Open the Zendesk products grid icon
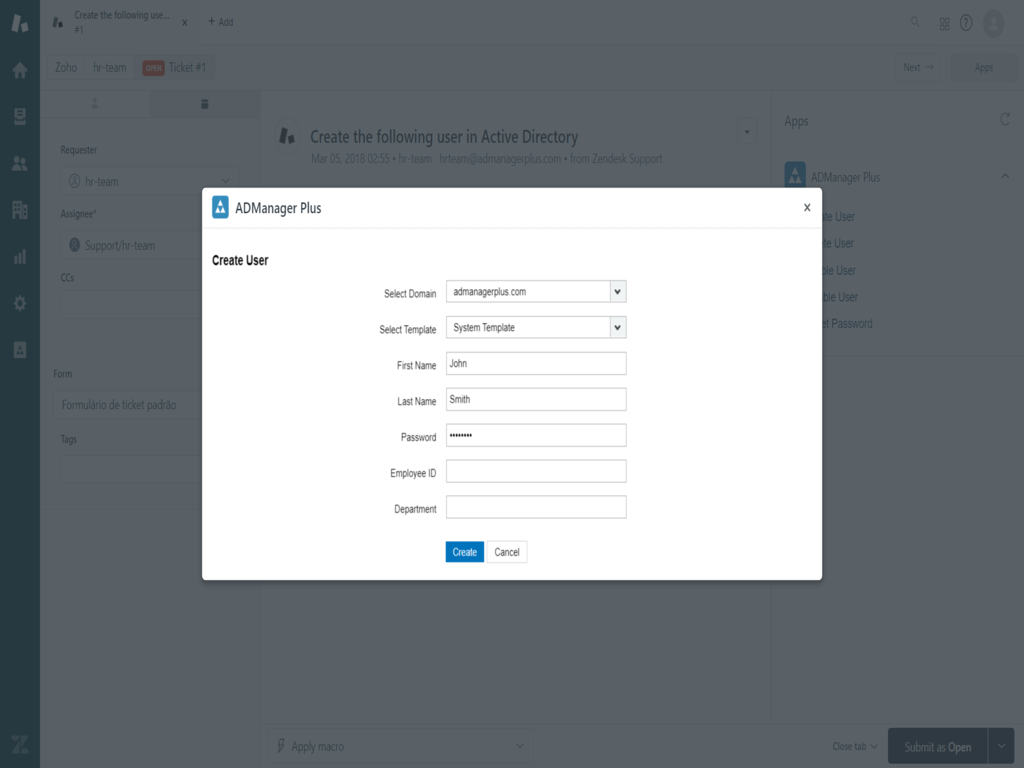The width and height of the screenshot is (1024, 768). pyautogui.click(x=944, y=23)
